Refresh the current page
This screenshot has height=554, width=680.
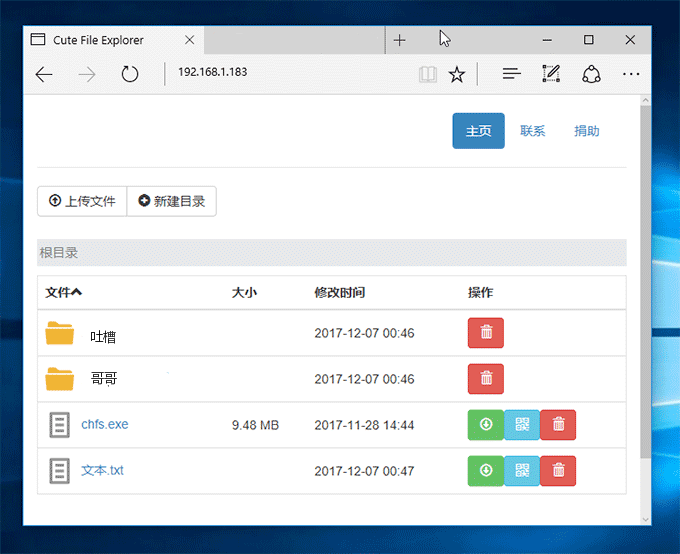[130, 74]
